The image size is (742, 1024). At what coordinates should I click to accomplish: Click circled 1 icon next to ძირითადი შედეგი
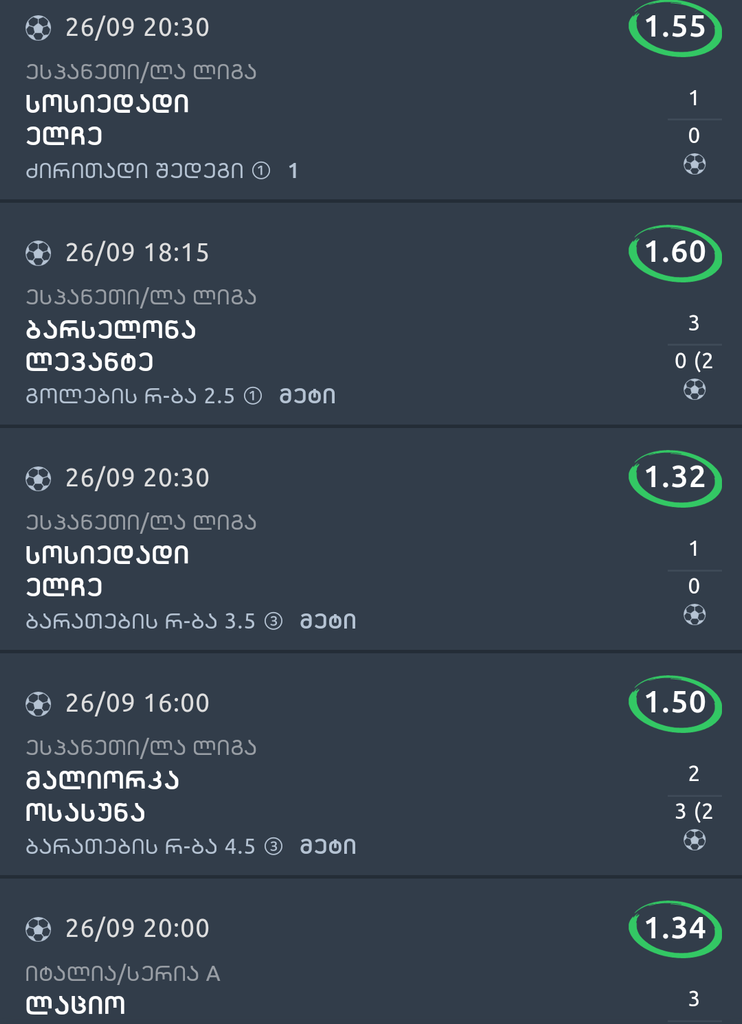tap(261, 171)
